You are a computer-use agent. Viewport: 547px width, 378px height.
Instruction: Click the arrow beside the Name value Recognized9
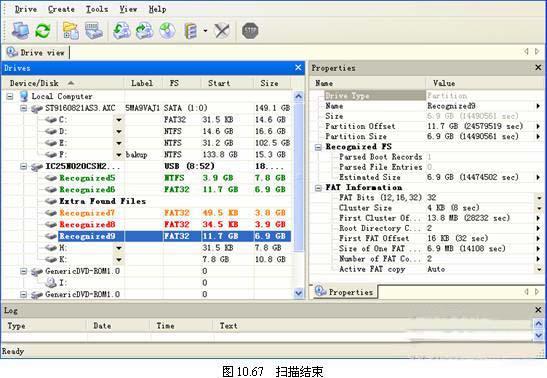point(538,106)
